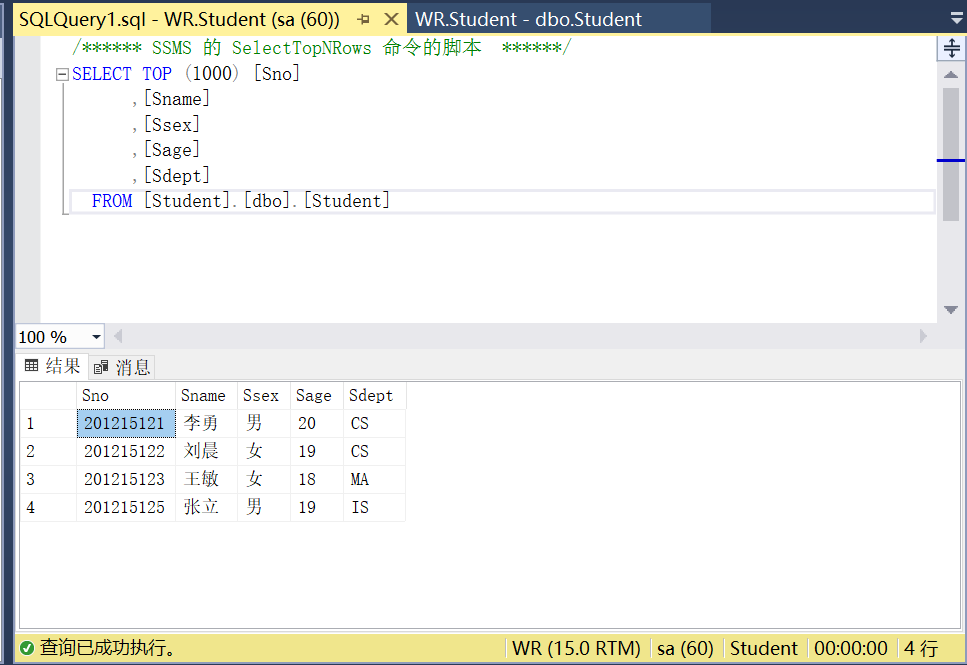Click the Sdept cell IS
The height and width of the screenshot is (665, 967).
click(x=374, y=507)
